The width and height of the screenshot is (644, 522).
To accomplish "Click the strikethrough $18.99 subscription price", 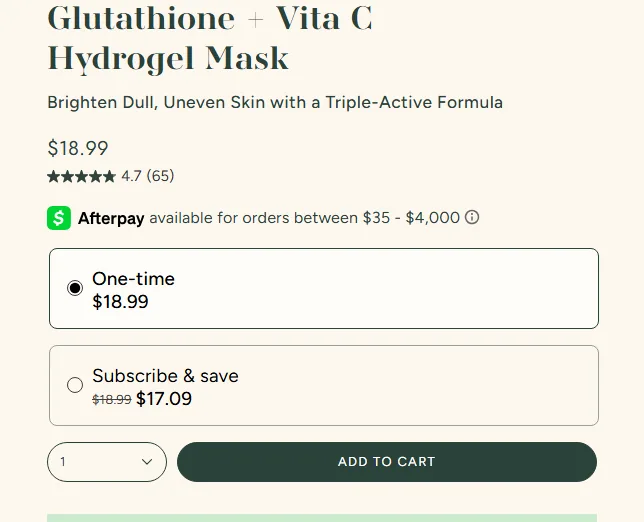I will pyautogui.click(x=112, y=399).
